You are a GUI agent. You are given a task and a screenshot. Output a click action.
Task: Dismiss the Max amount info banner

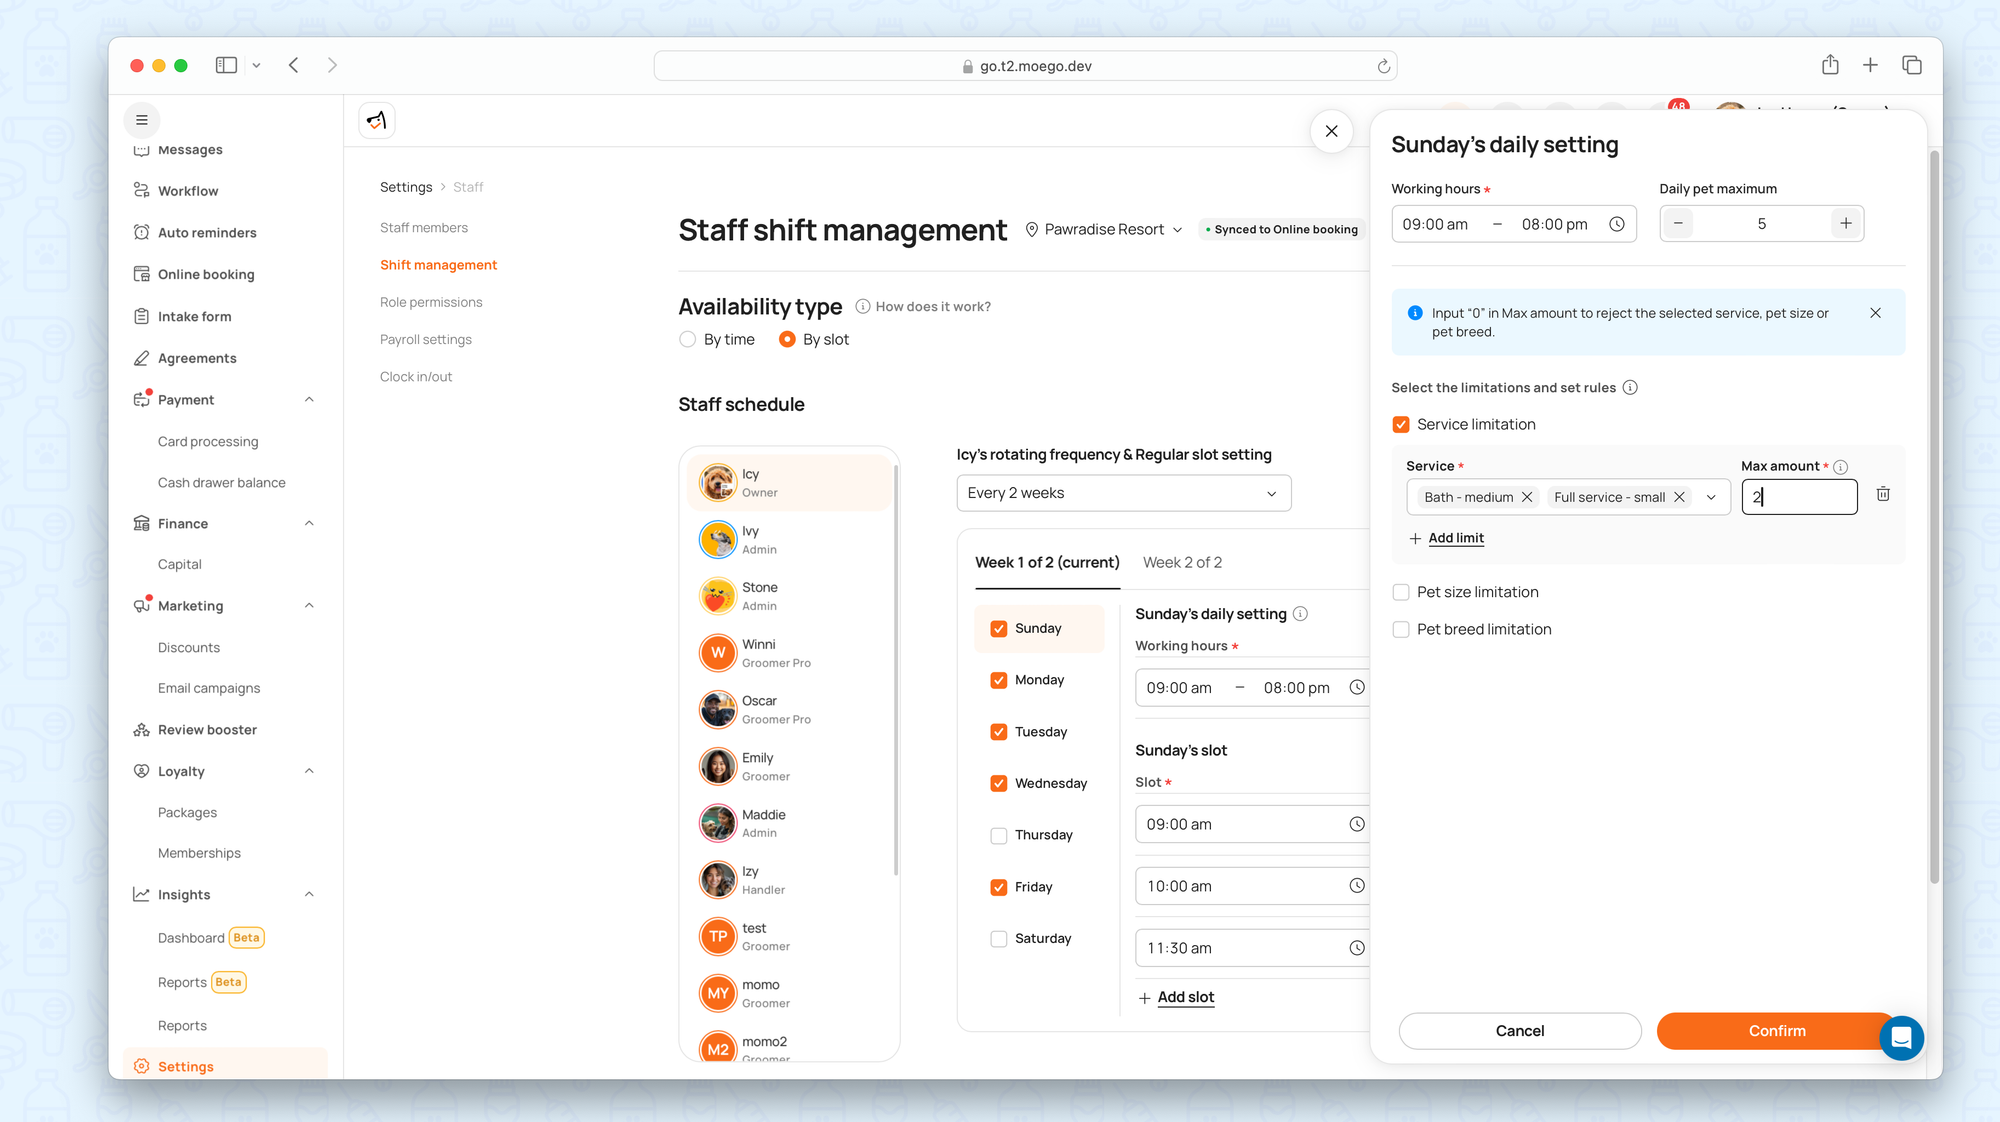coord(1875,313)
